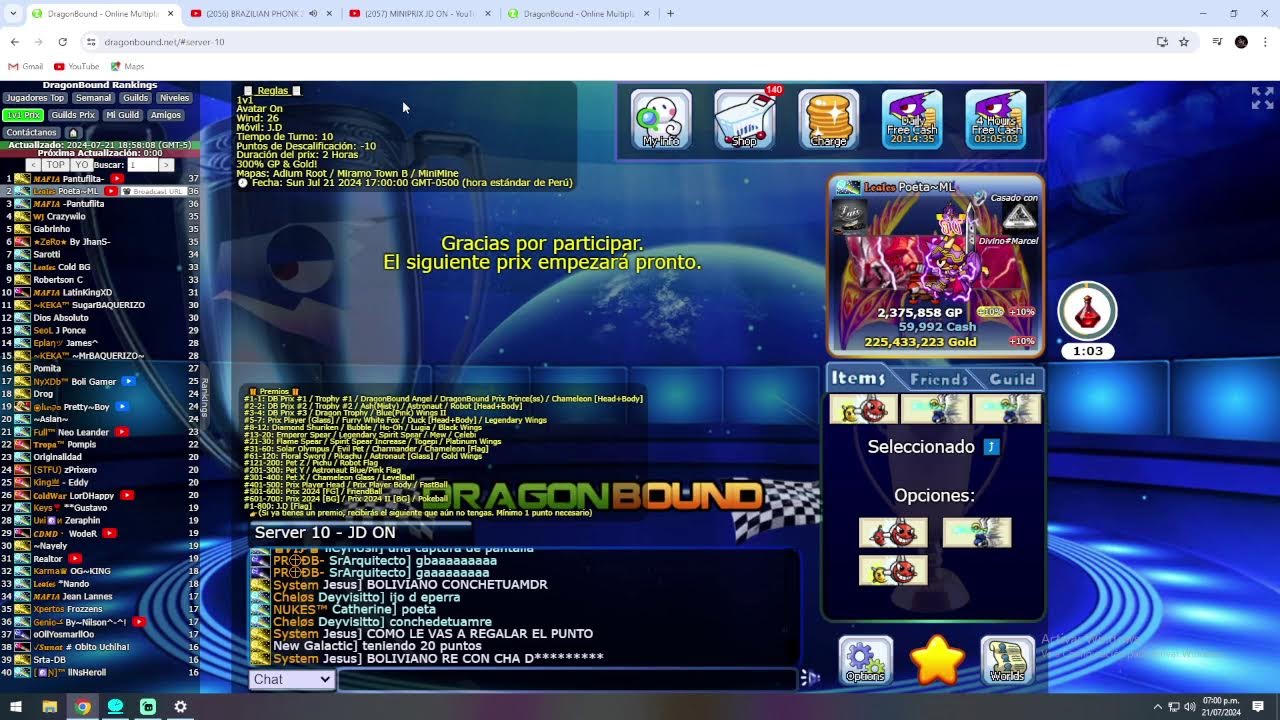Open the Amigos ranking

click(166, 115)
